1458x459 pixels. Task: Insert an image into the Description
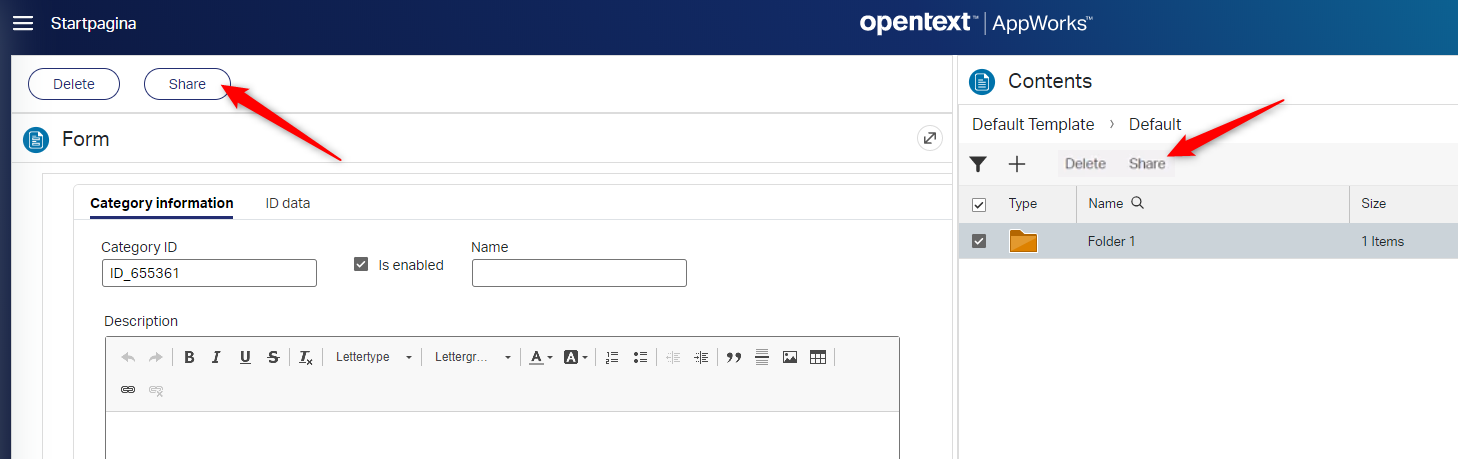(x=790, y=358)
